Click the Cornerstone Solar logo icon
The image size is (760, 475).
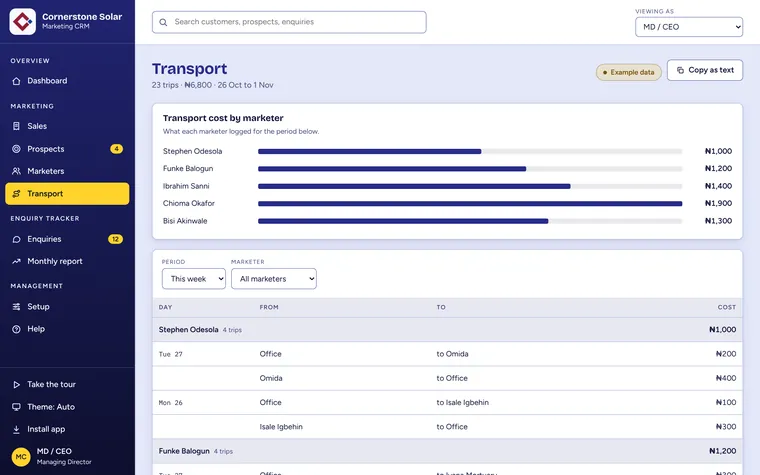click(22, 21)
